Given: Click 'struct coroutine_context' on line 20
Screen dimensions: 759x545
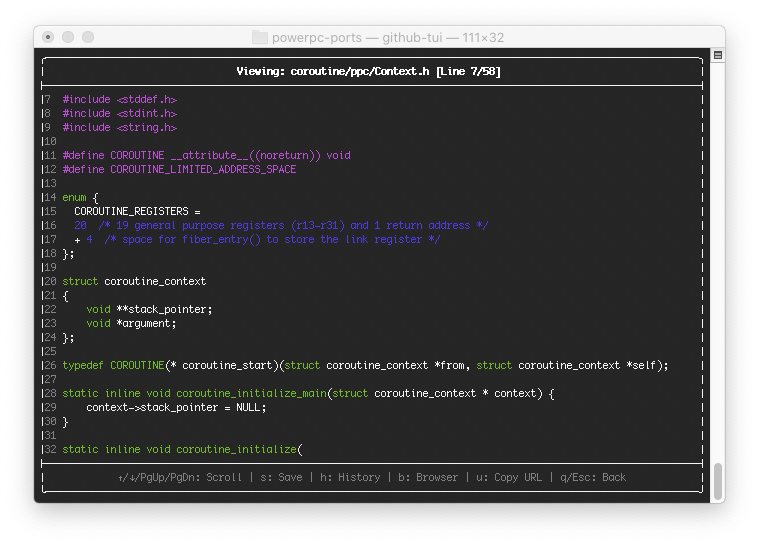Looking at the screenshot, I should [134, 281].
